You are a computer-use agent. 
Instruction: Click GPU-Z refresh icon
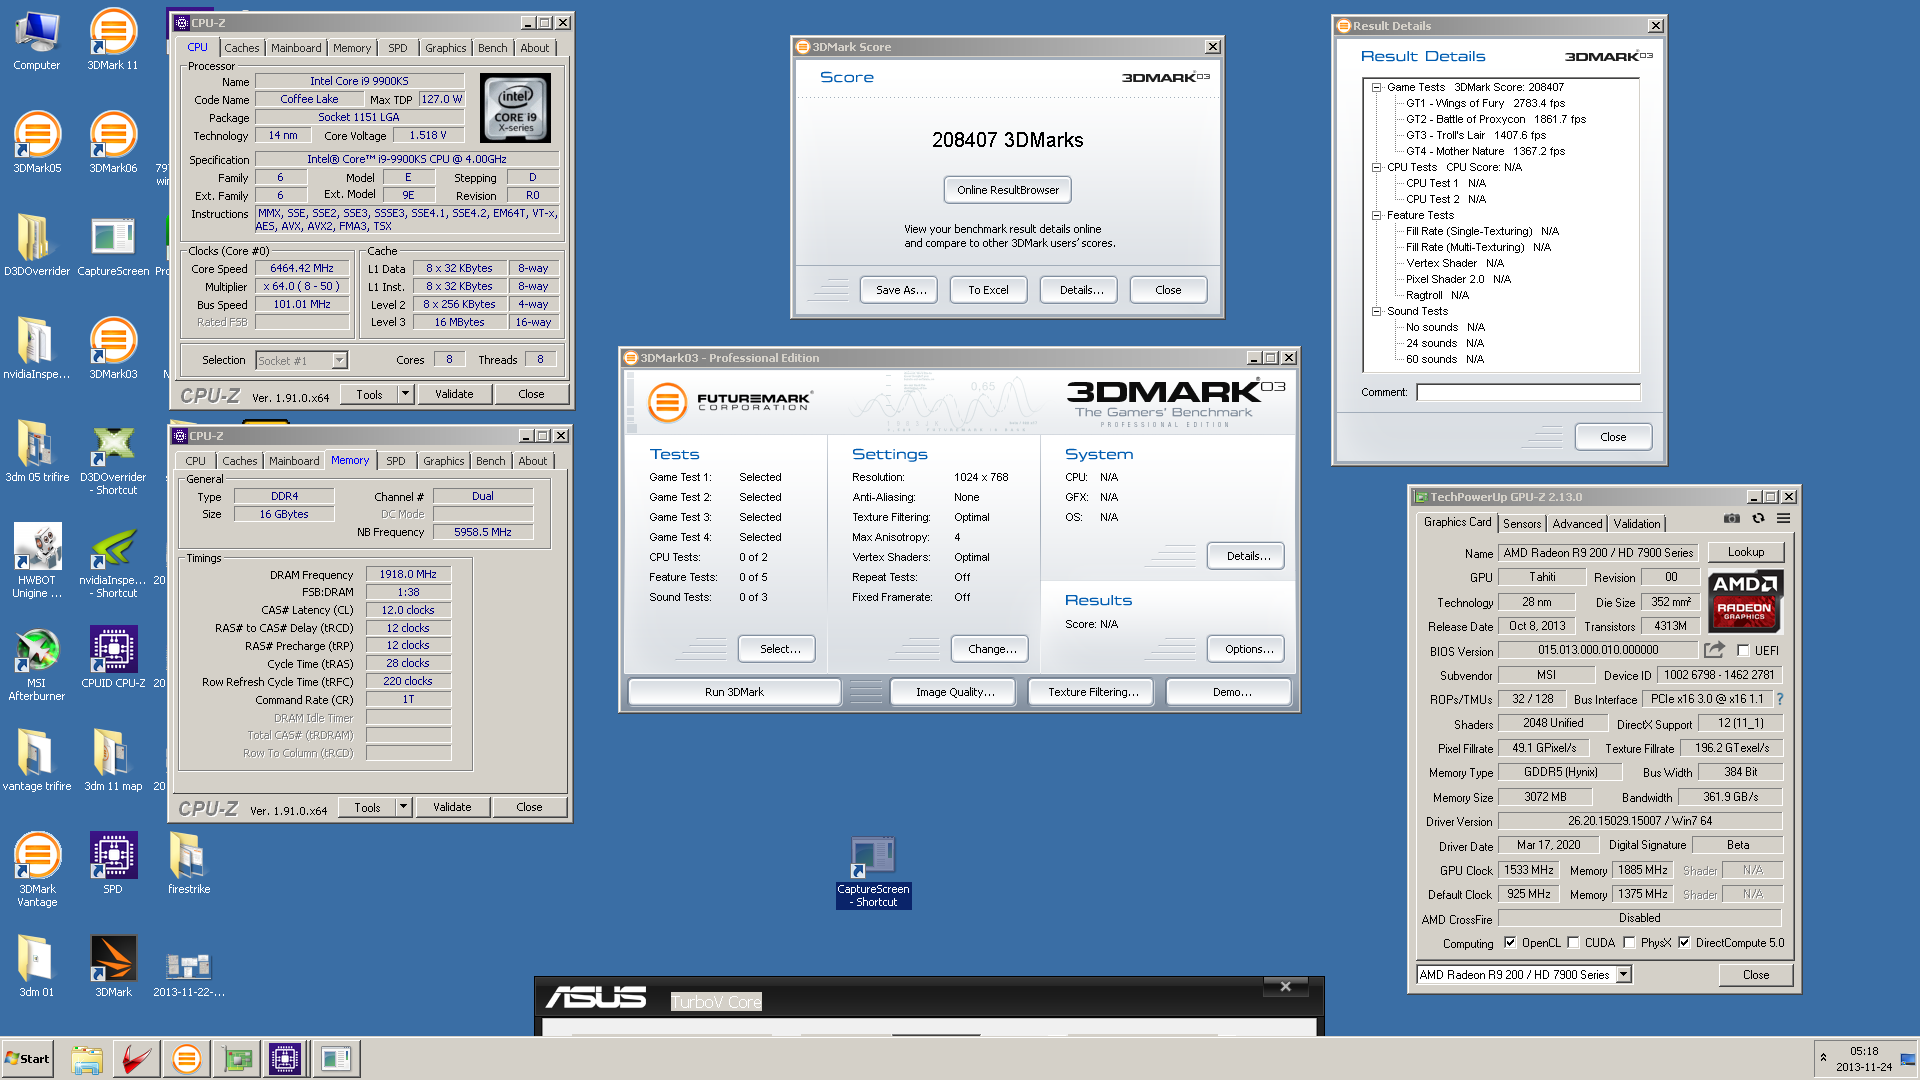tap(1758, 519)
